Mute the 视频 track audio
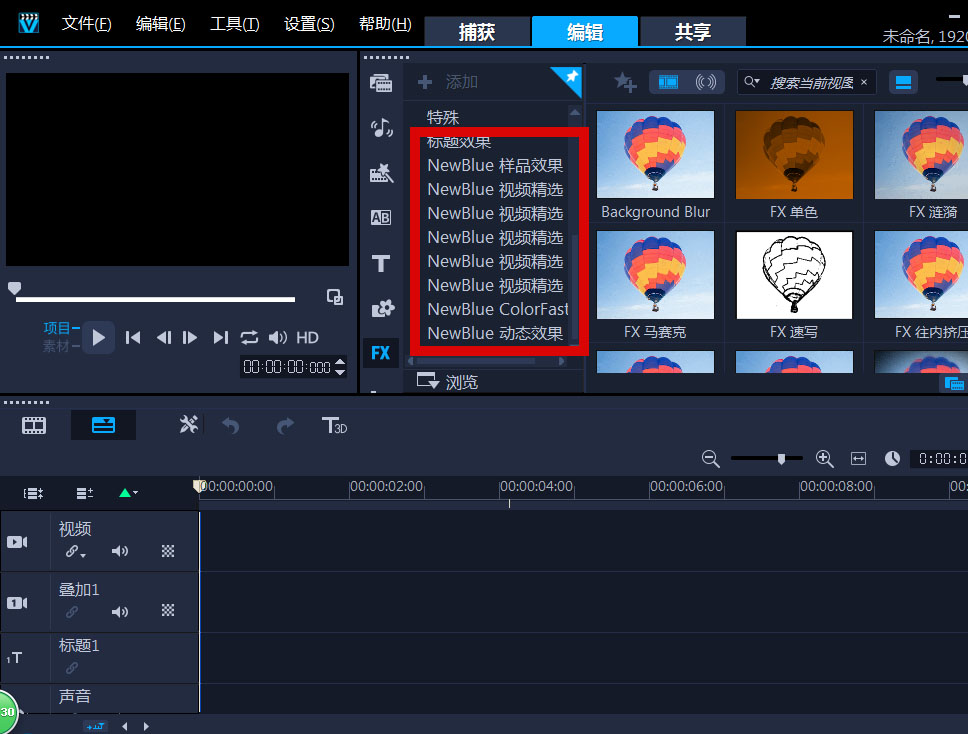 [120, 551]
